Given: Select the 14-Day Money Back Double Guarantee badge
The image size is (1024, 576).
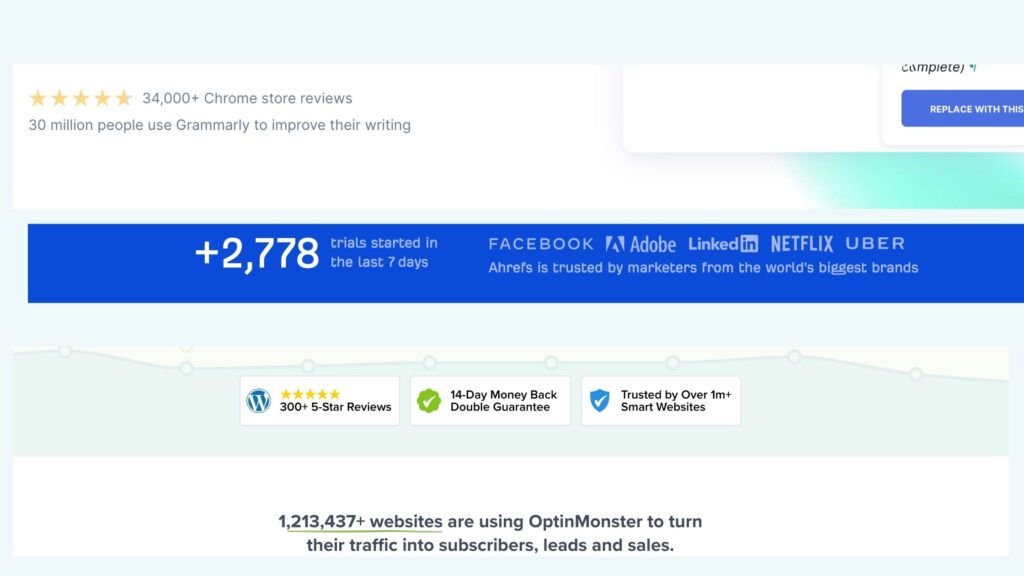Looking at the screenshot, I should pyautogui.click(x=490, y=401).
